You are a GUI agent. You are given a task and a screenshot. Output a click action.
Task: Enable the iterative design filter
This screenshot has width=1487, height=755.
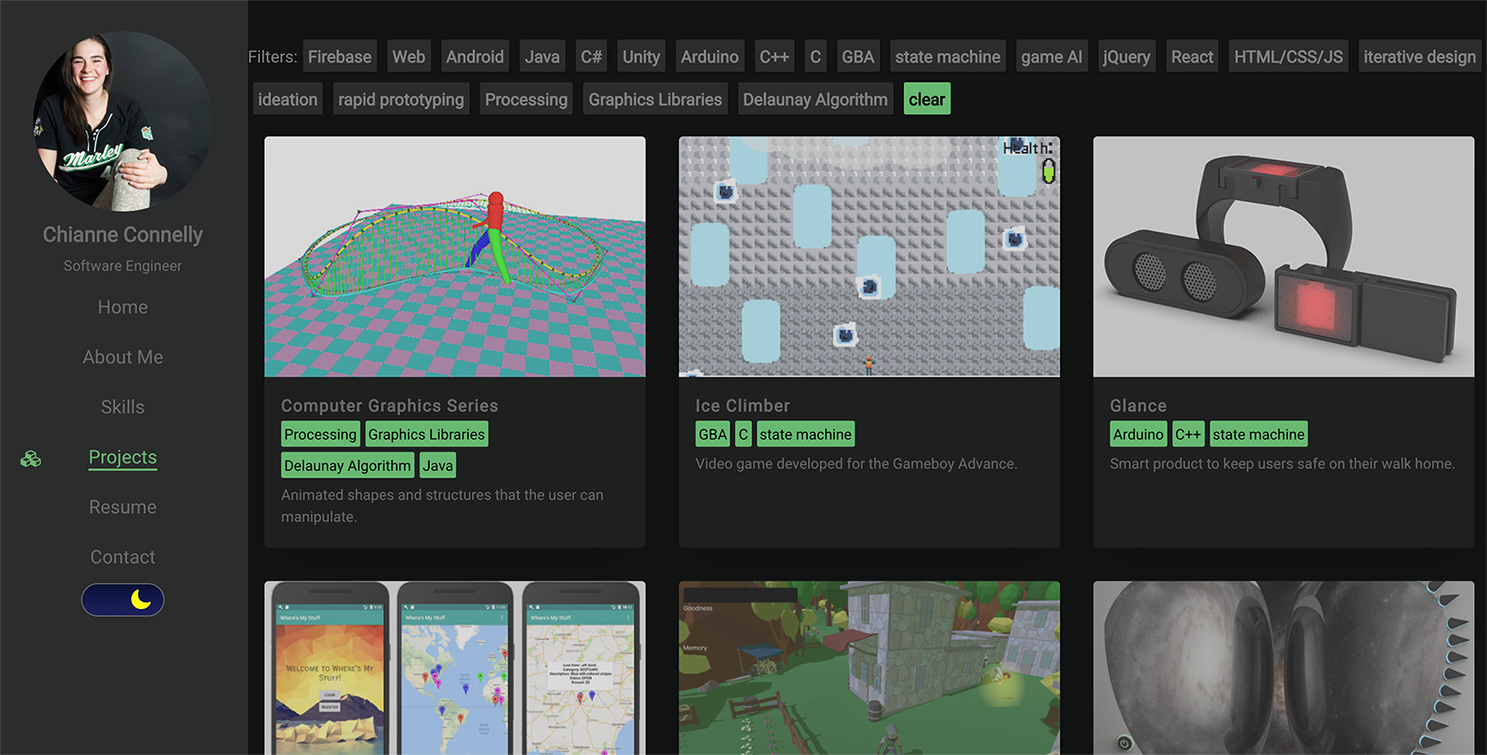[x=1419, y=56]
